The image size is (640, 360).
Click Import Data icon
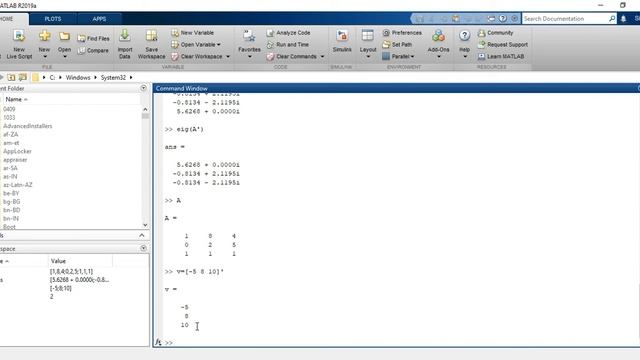125,36
